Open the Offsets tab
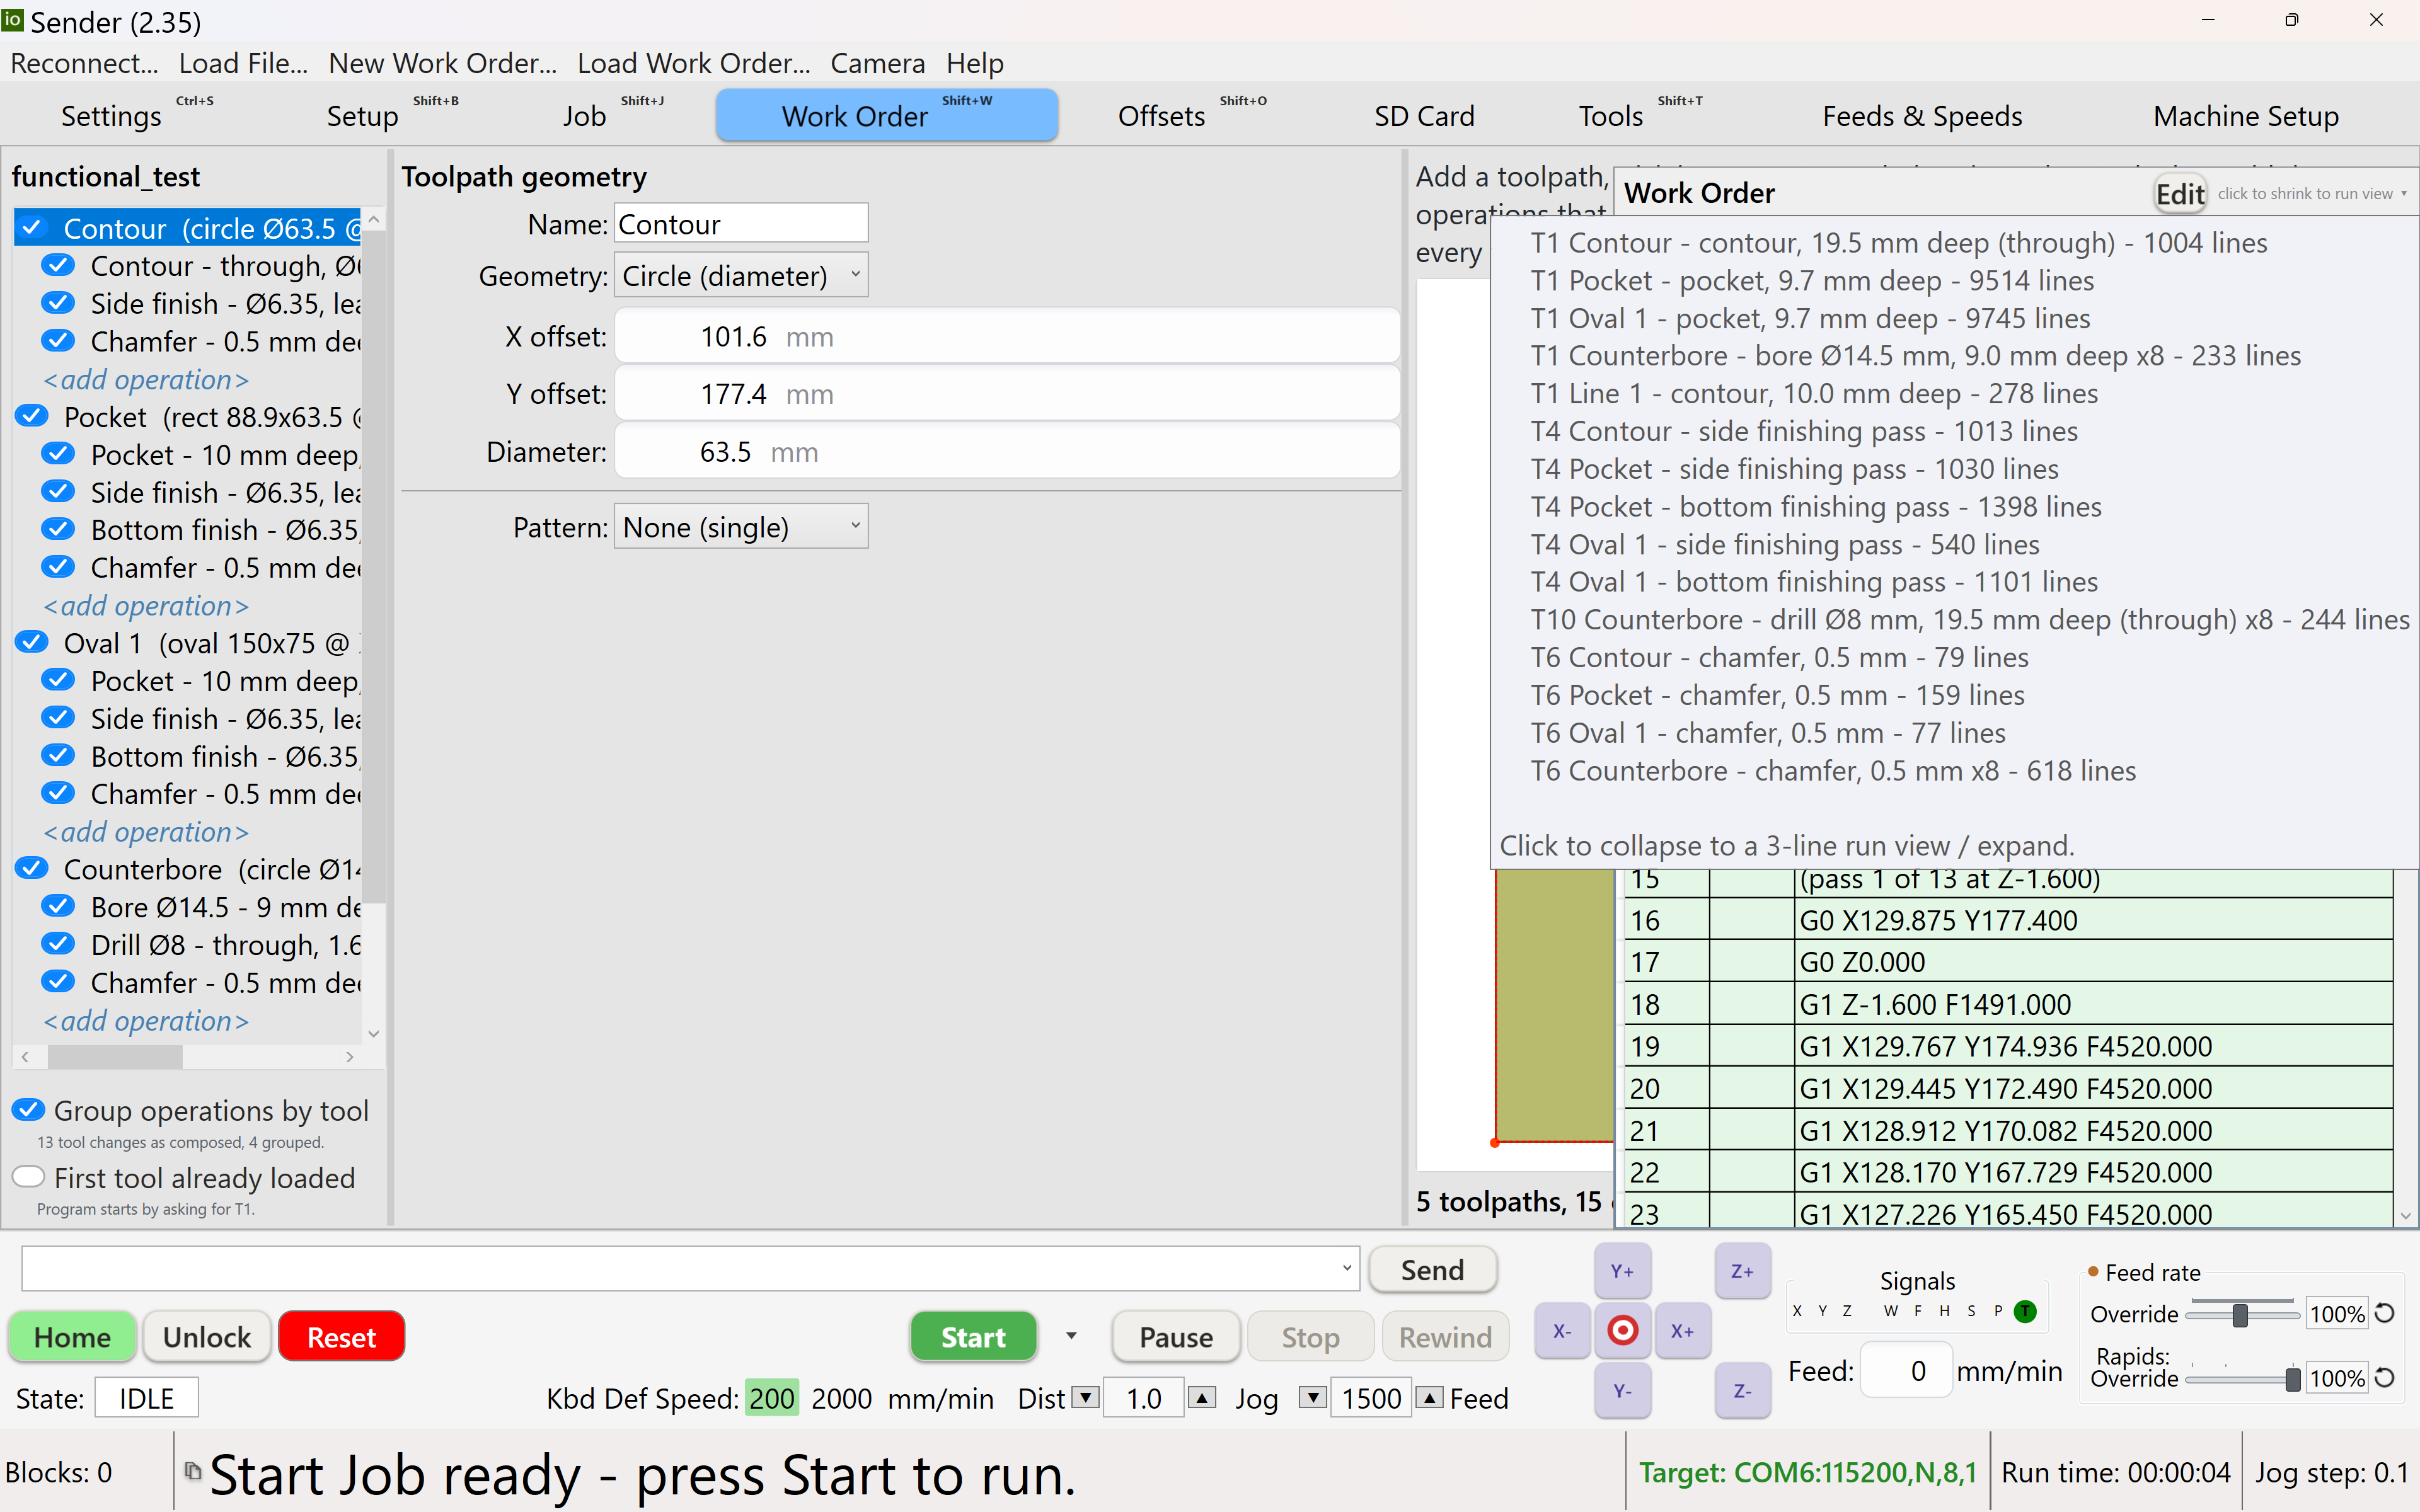Screen dimensions: 2420x1512 (x=1162, y=116)
